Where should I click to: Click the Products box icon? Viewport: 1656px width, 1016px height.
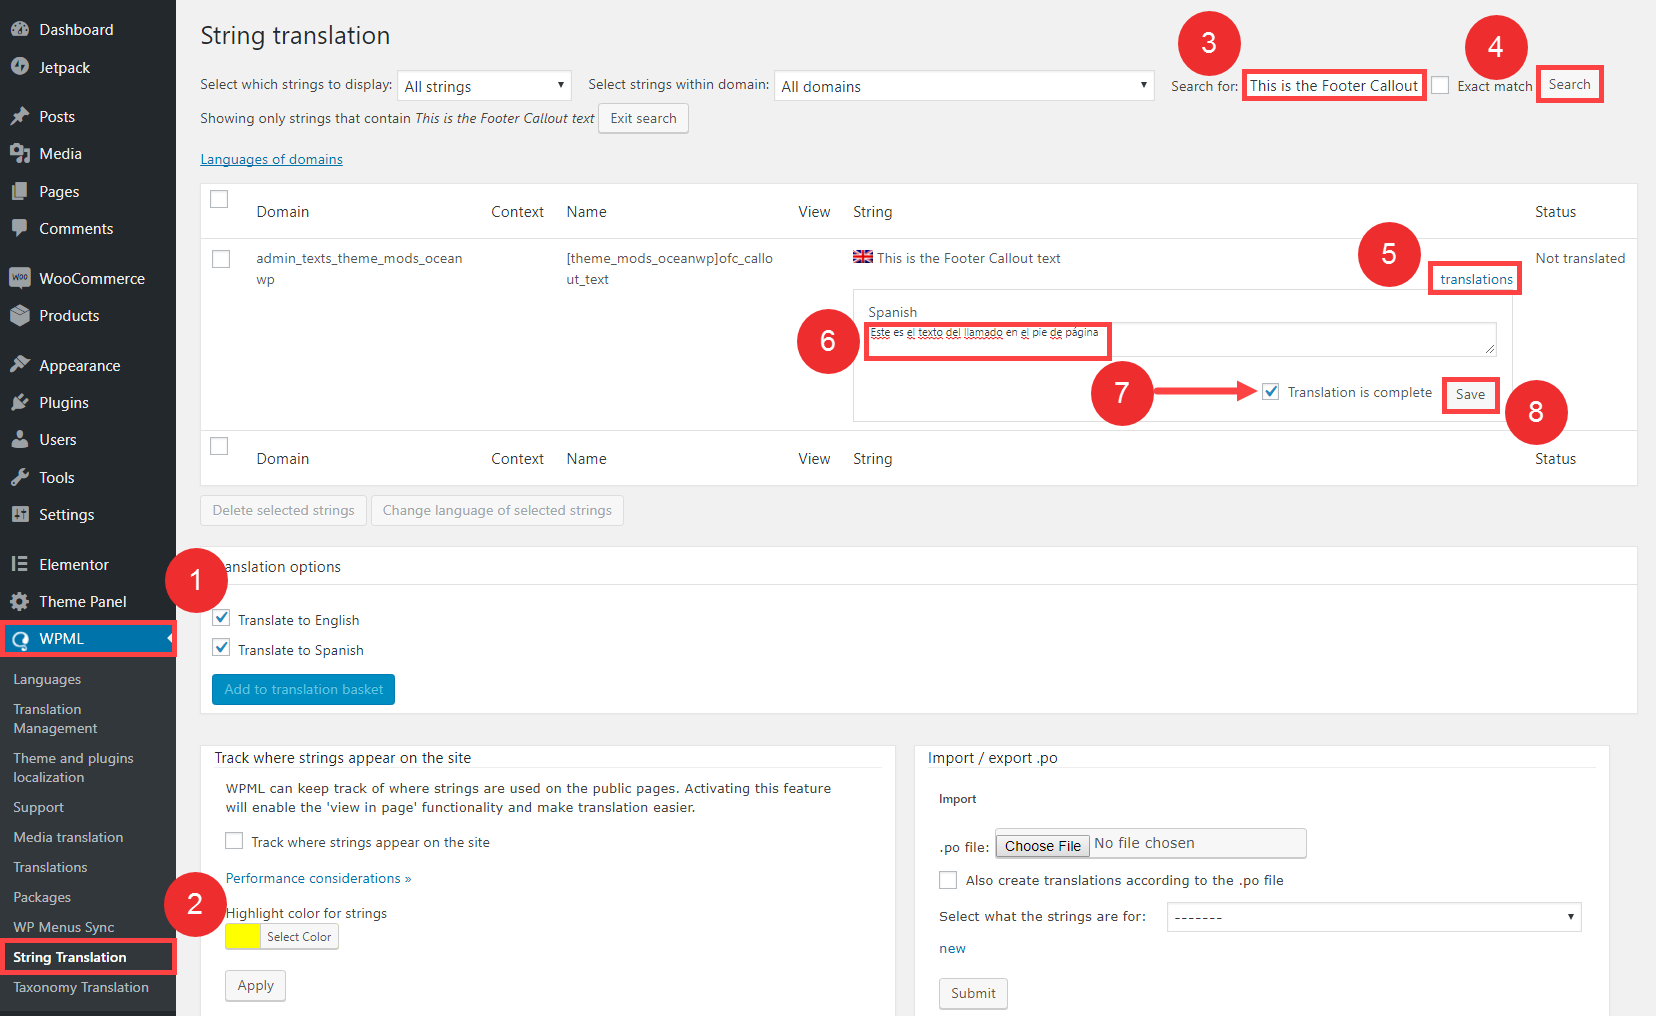pyautogui.click(x=20, y=315)
